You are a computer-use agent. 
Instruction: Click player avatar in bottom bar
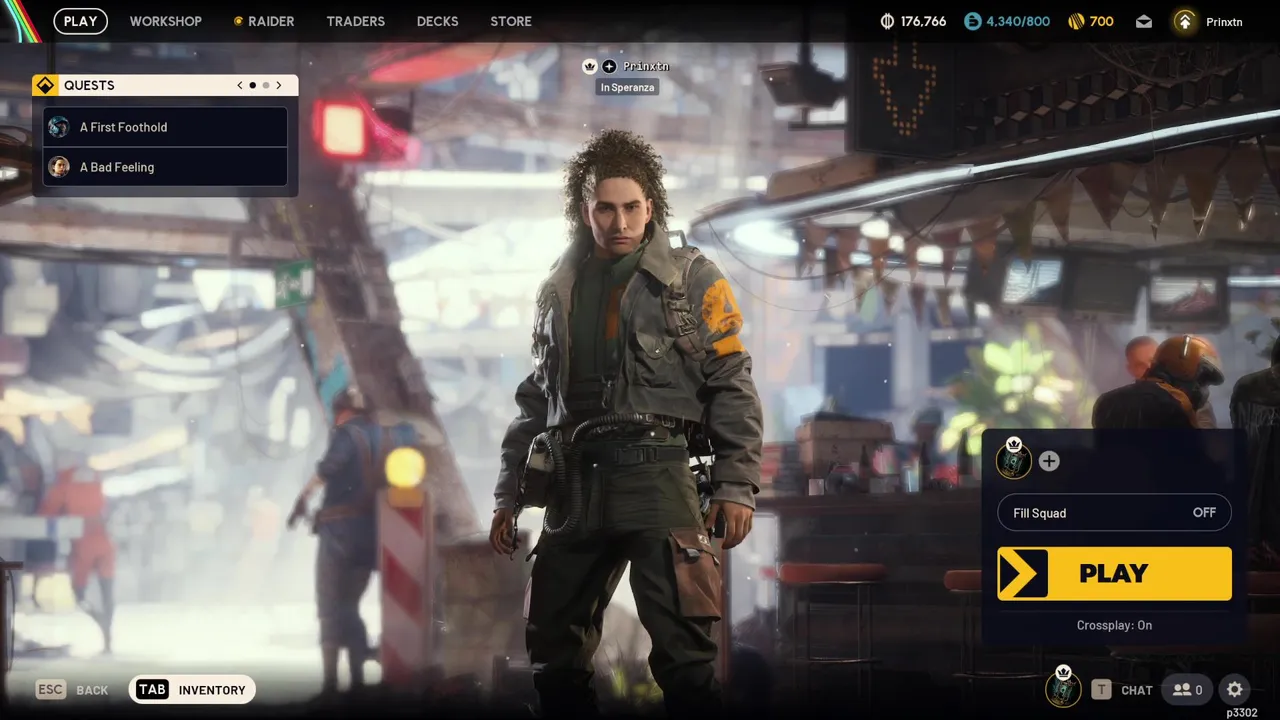click(x=1063, y=688)
